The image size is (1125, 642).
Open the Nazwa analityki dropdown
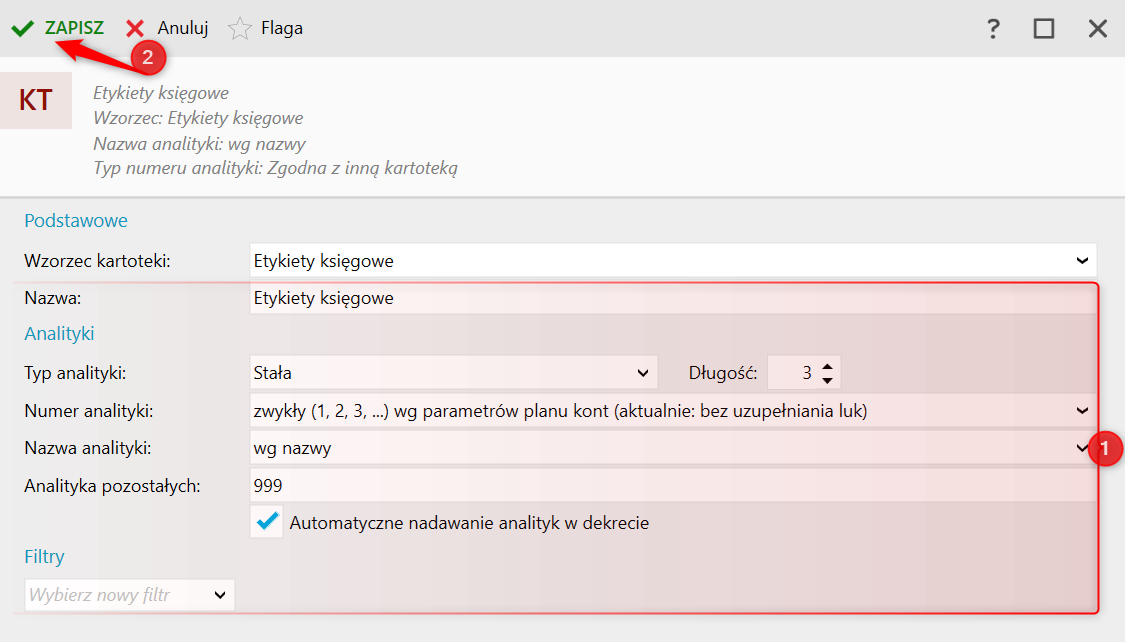point(1082,448)
